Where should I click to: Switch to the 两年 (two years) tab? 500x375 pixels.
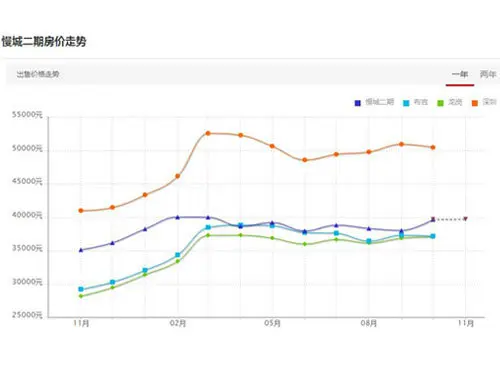488,74
